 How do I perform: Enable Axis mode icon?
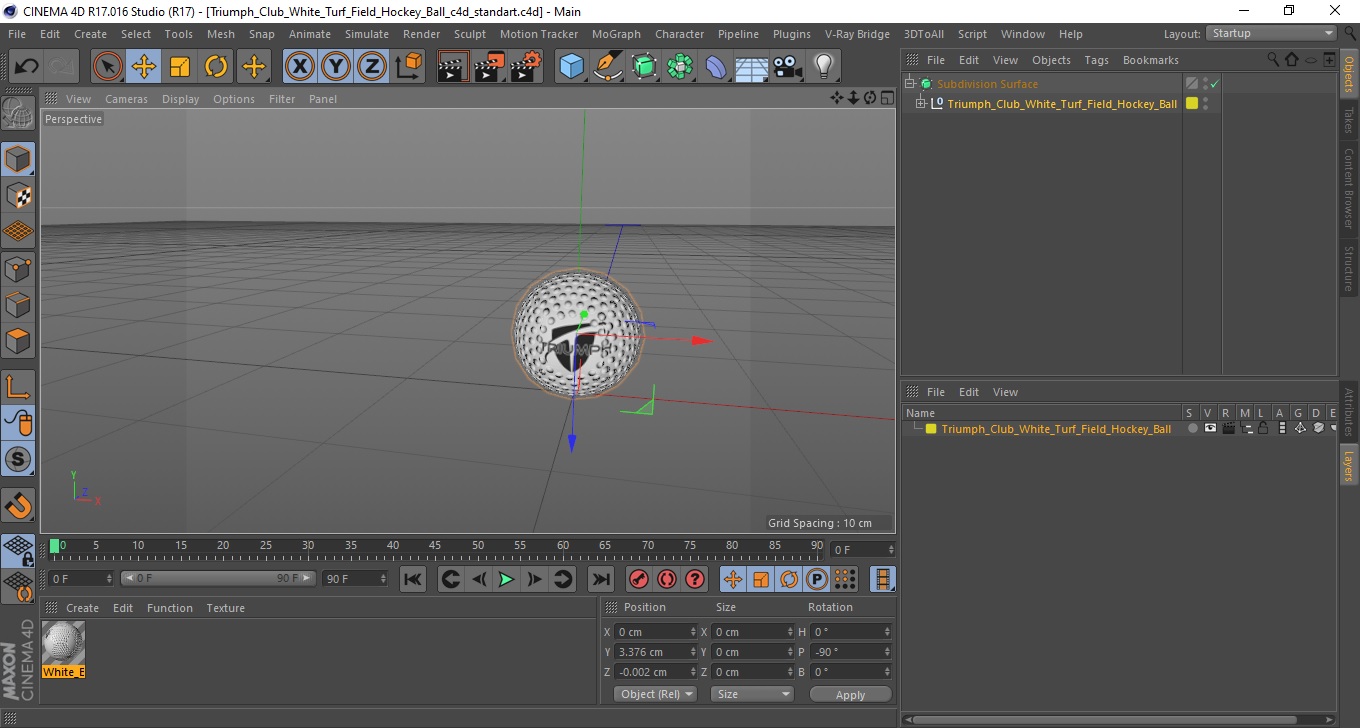[x=19, y=386]
